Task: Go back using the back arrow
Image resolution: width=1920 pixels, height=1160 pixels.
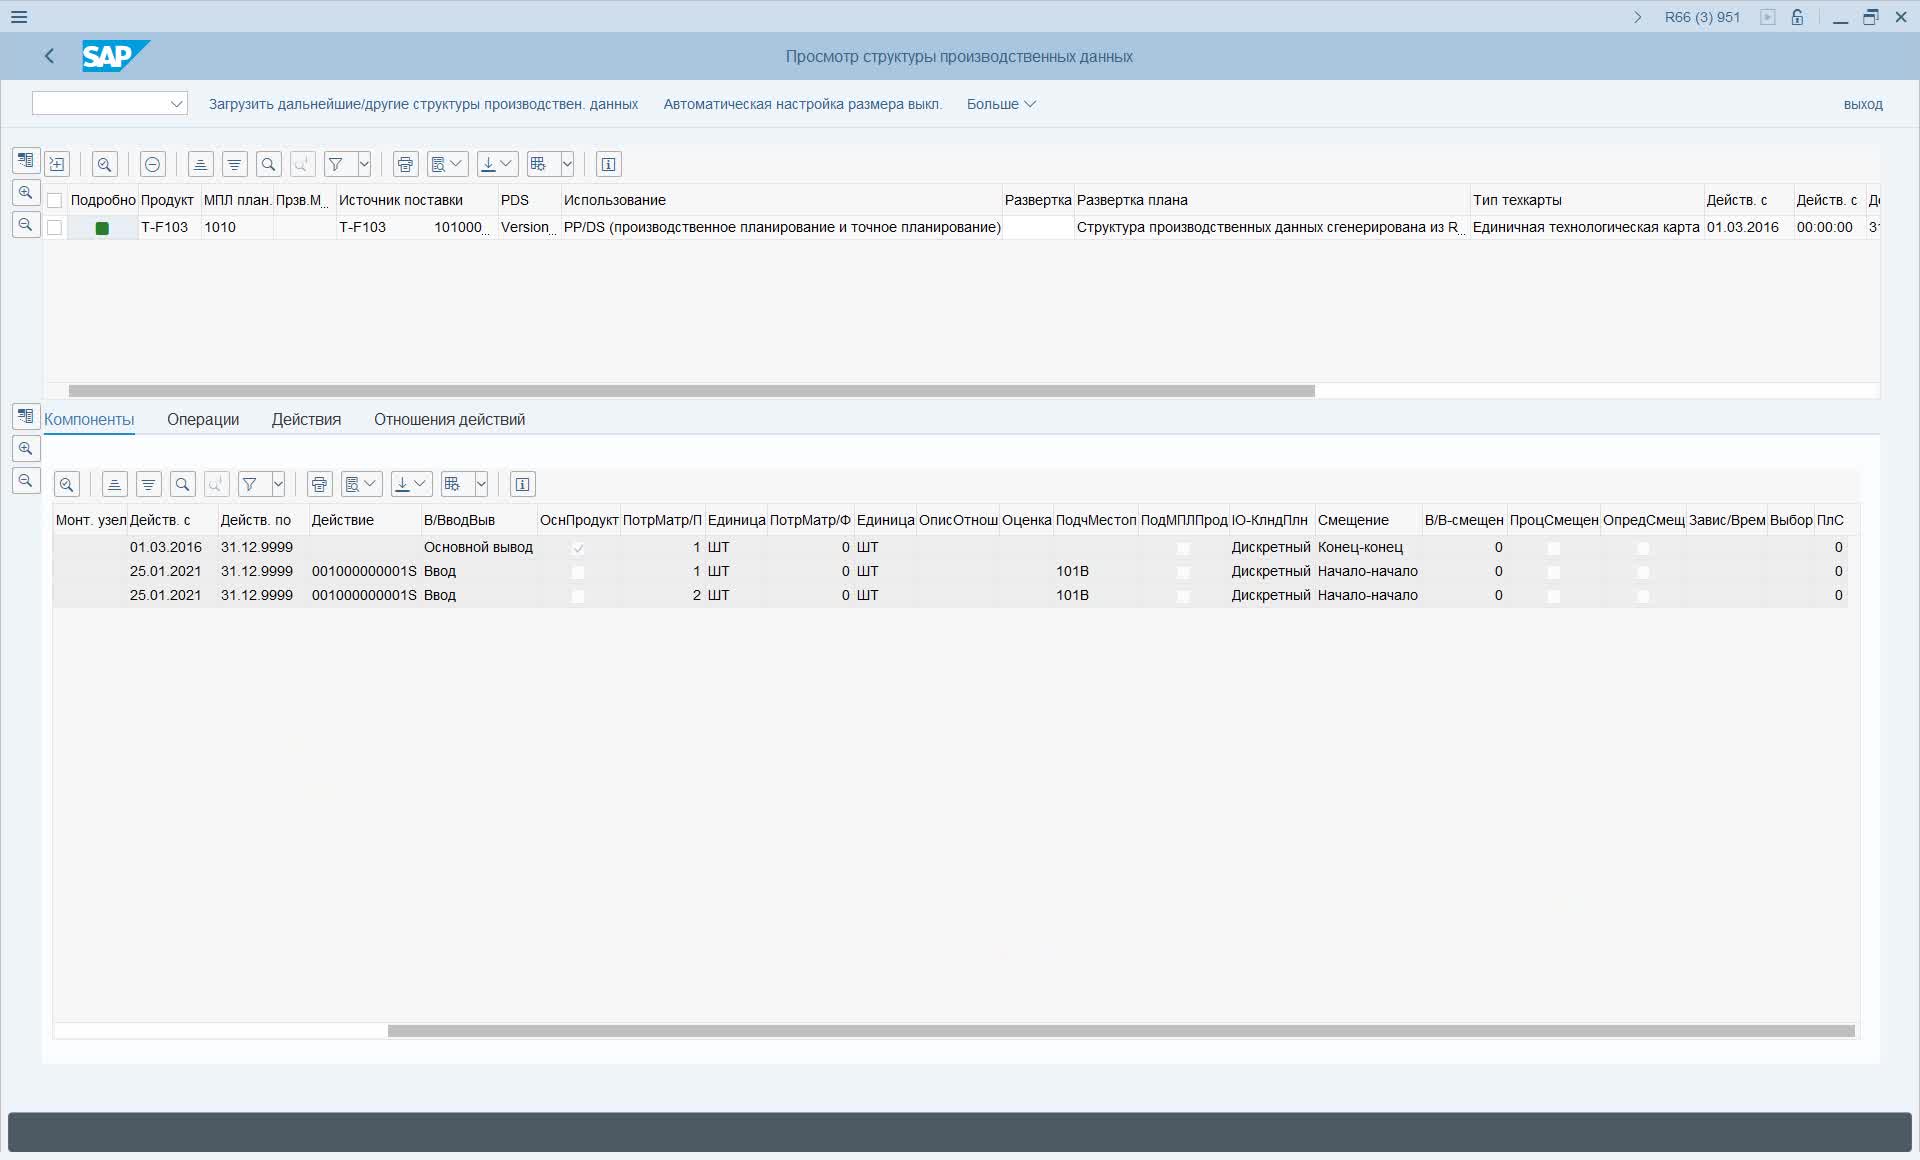Action: 49,56
